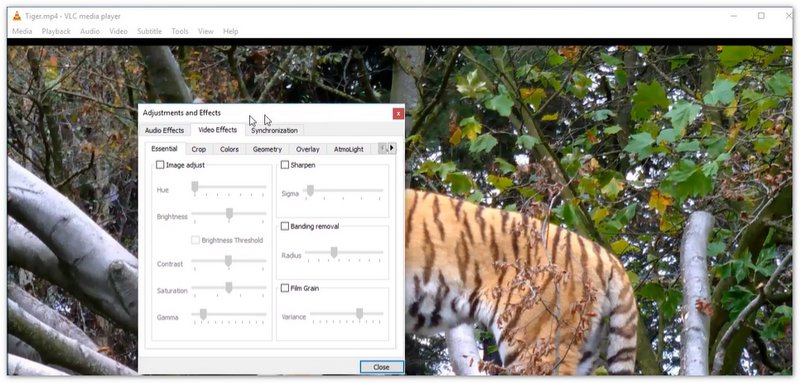This screenshot has height=383, width=800.
Task: Click the Sigma slider handle
Action: 310,191
